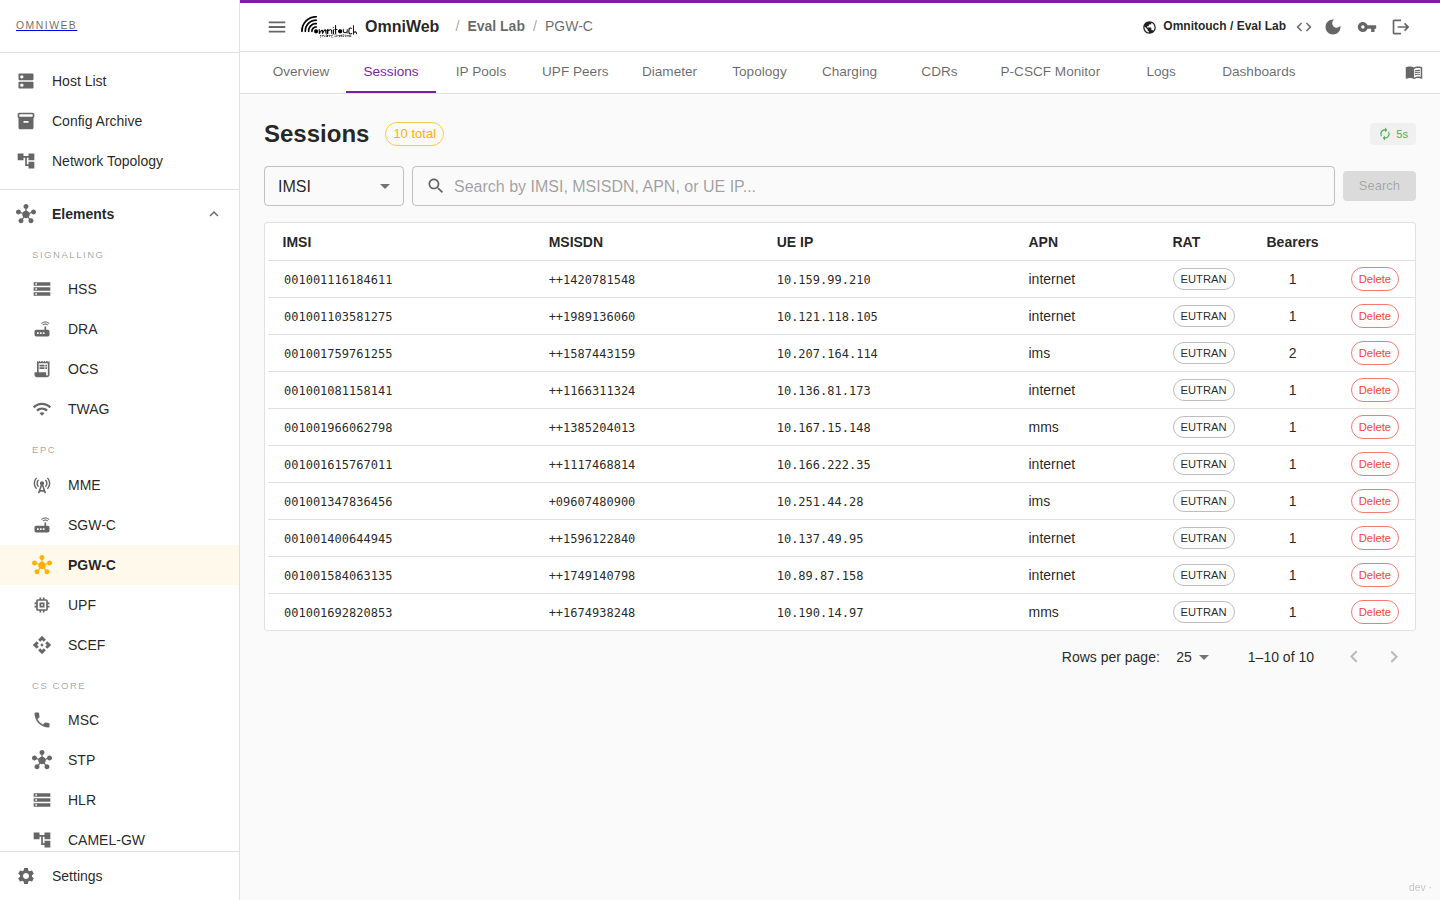Open the IMSI search type dropdown
This screenshot has width=1440, height=900.
pos(334,186)
